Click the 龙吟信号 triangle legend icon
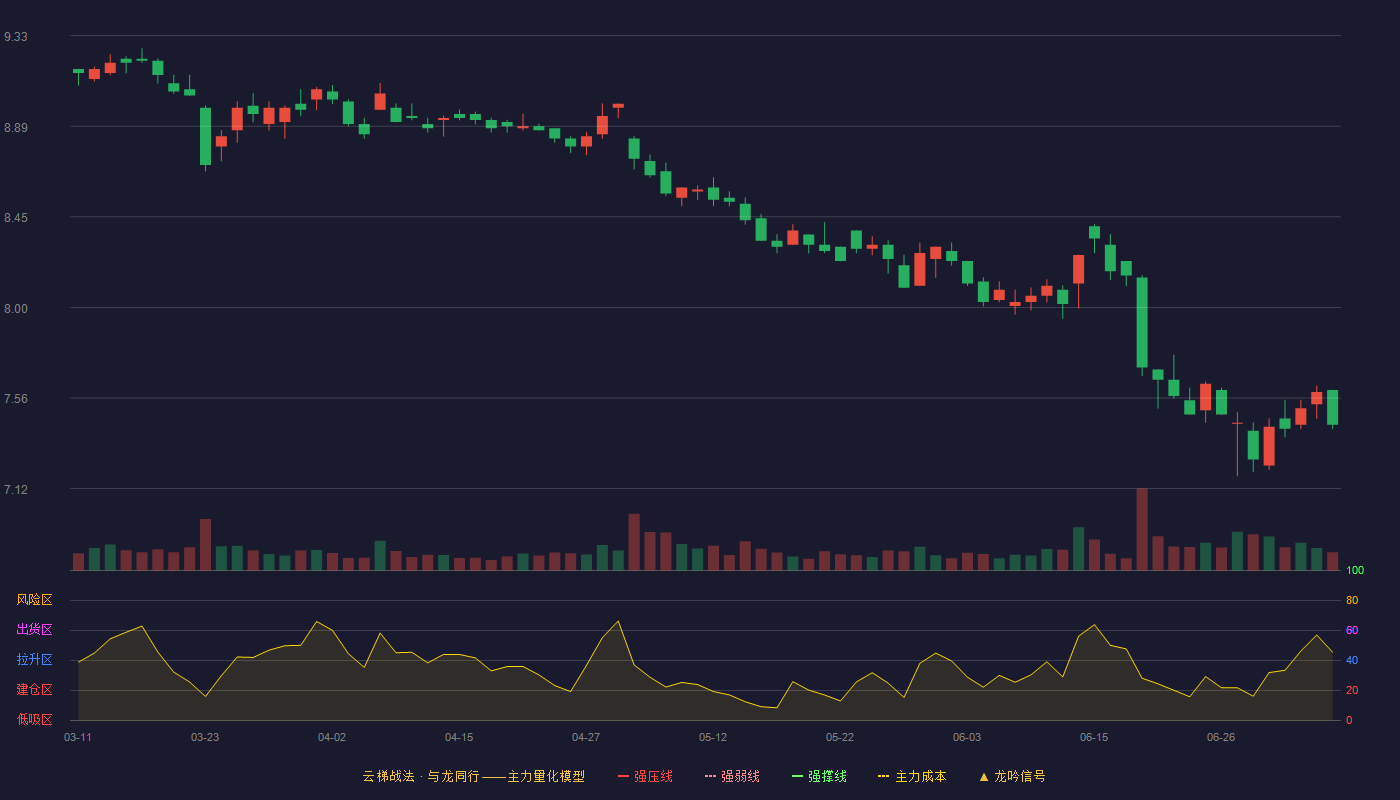This screenshot has height=800, width=1400. tap(984, 776)
